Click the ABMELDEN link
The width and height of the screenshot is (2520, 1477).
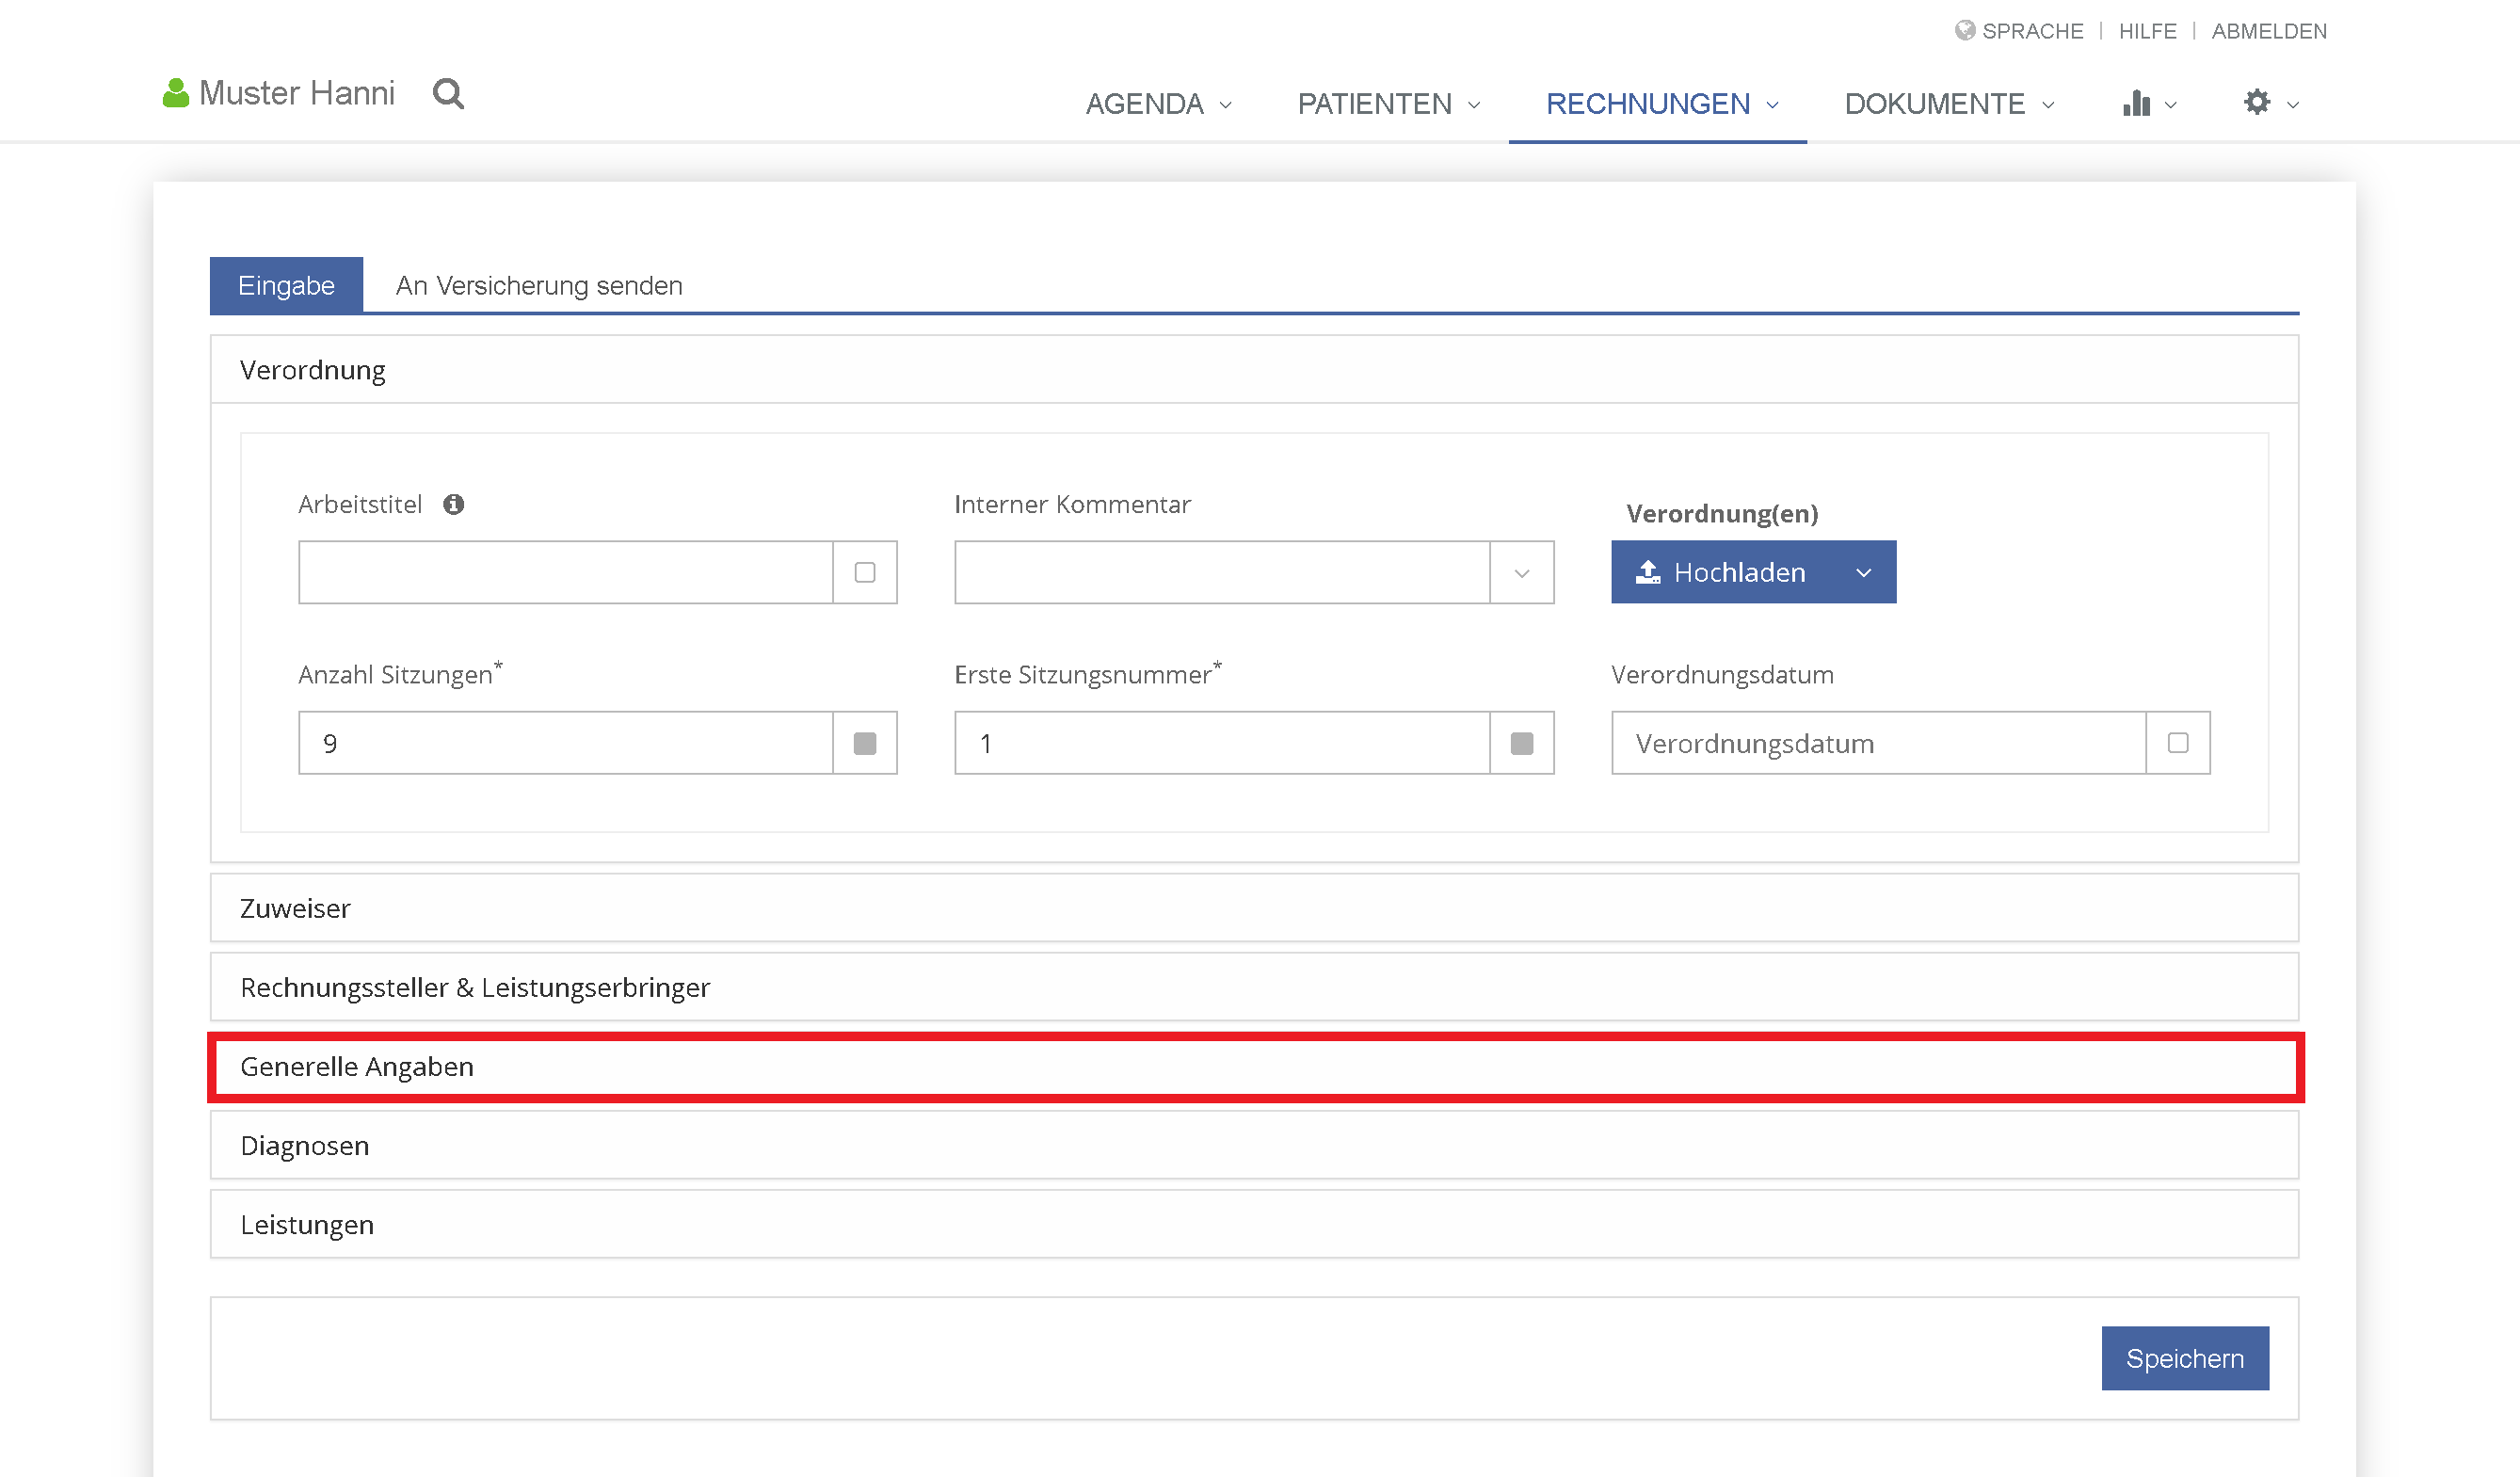2268,31
